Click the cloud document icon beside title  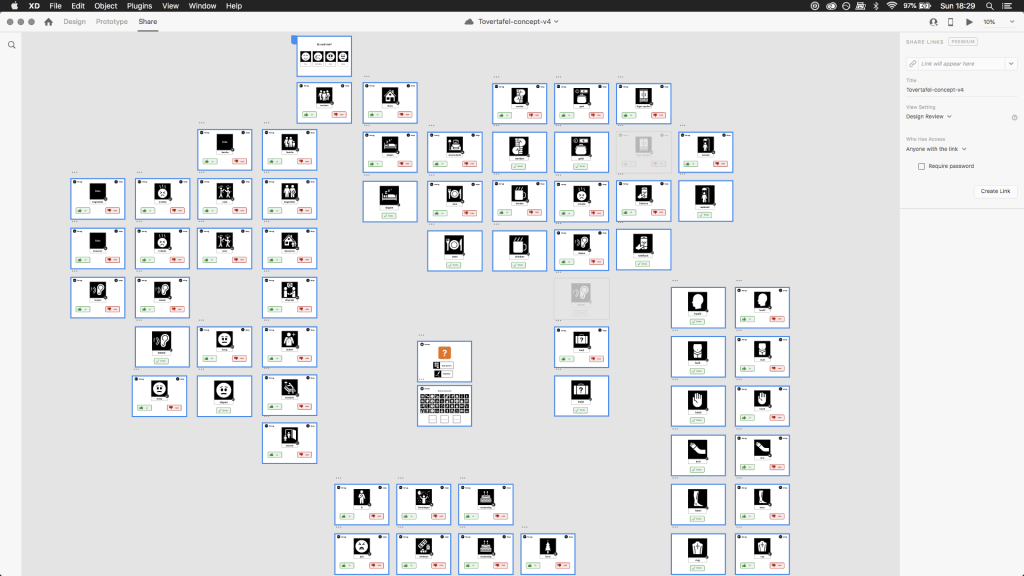click(x=469, y=22)
